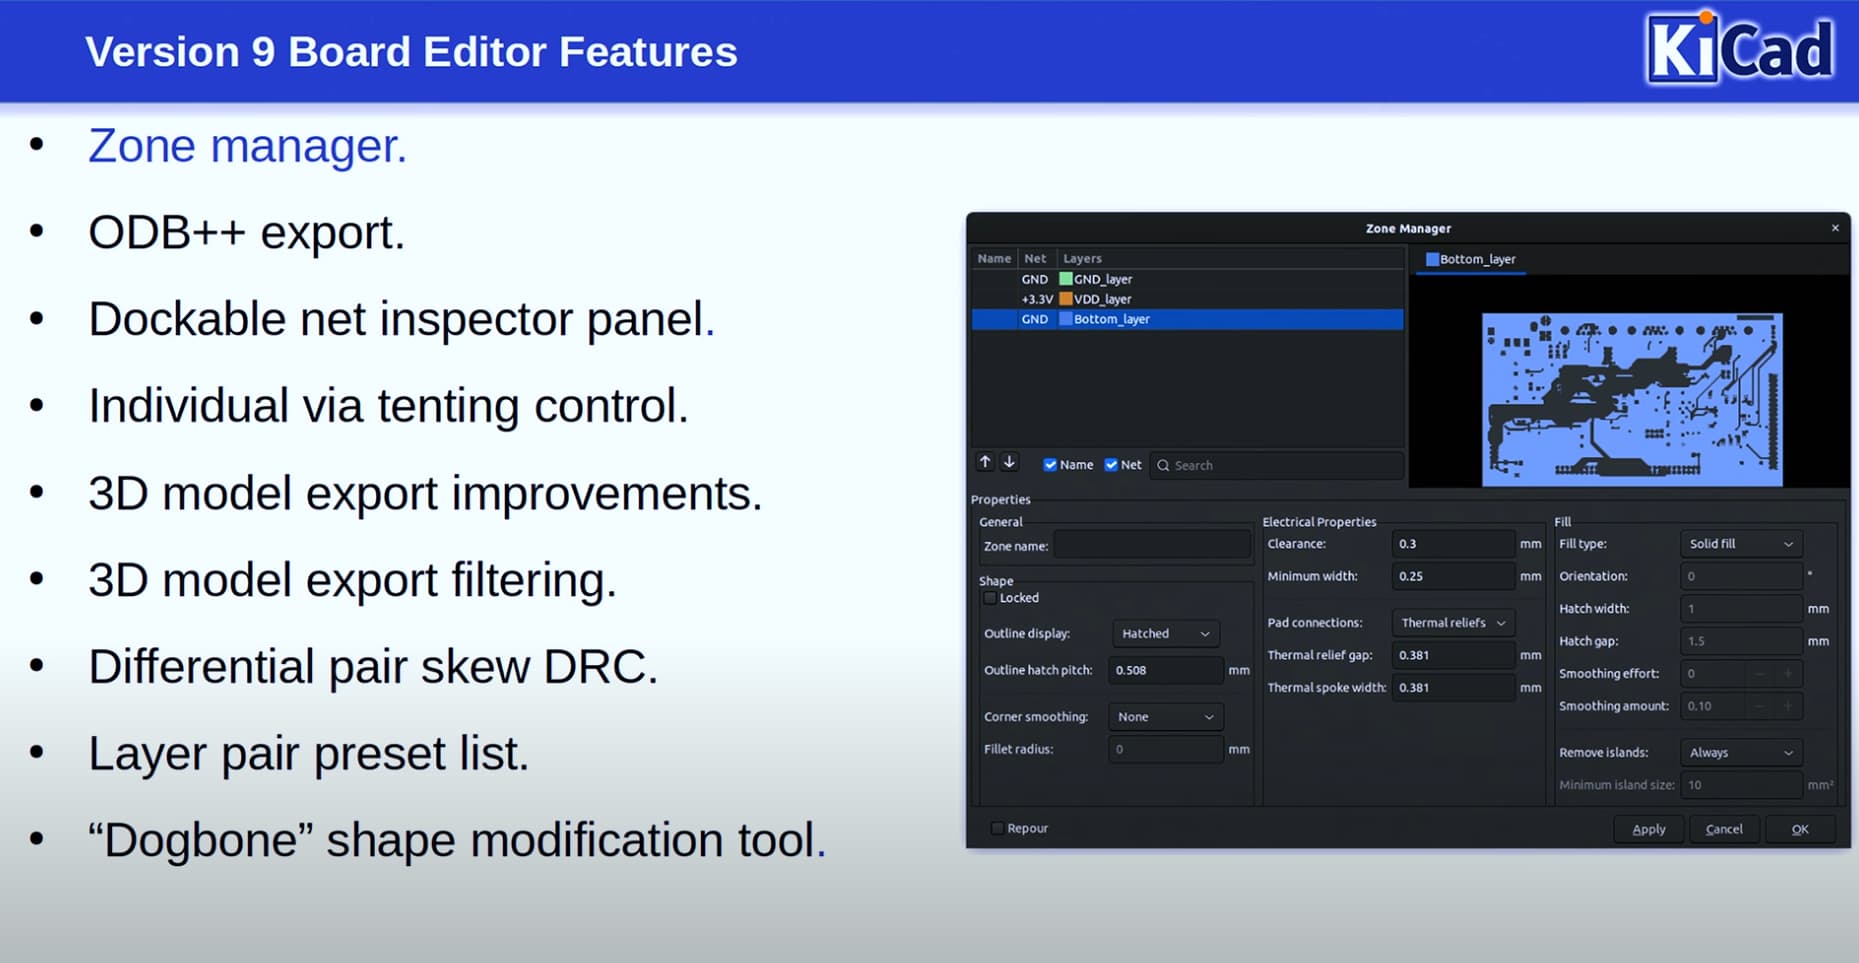Click the Net column header
Screen dimensions: 1859x963
pos(1035,258)
